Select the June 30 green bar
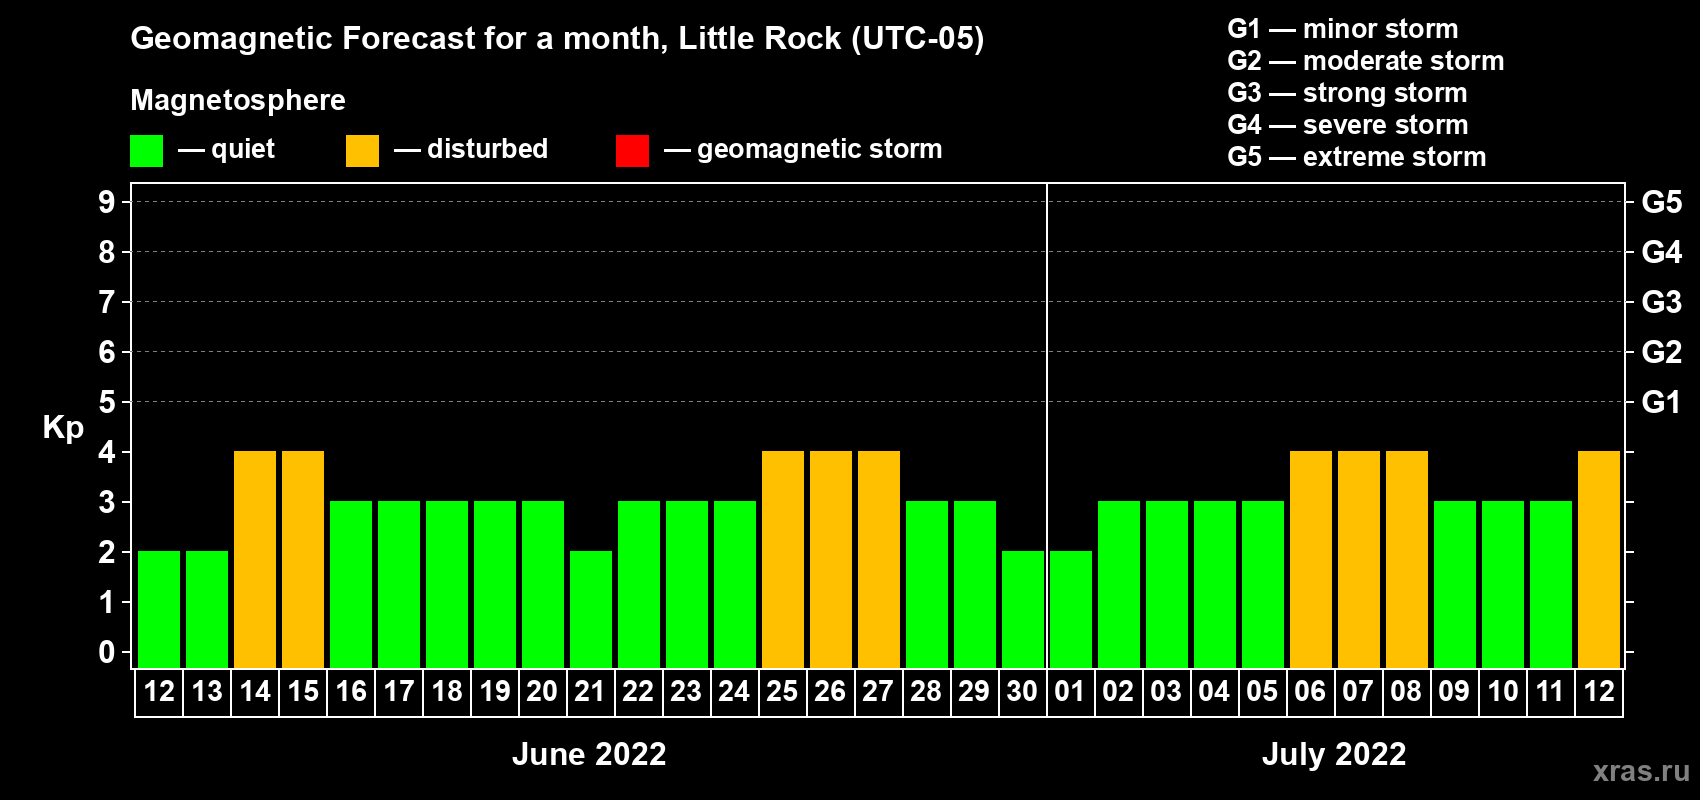Image resolution: width=1700 pixels, height=800 pixels. click(x=1023, y=609)
